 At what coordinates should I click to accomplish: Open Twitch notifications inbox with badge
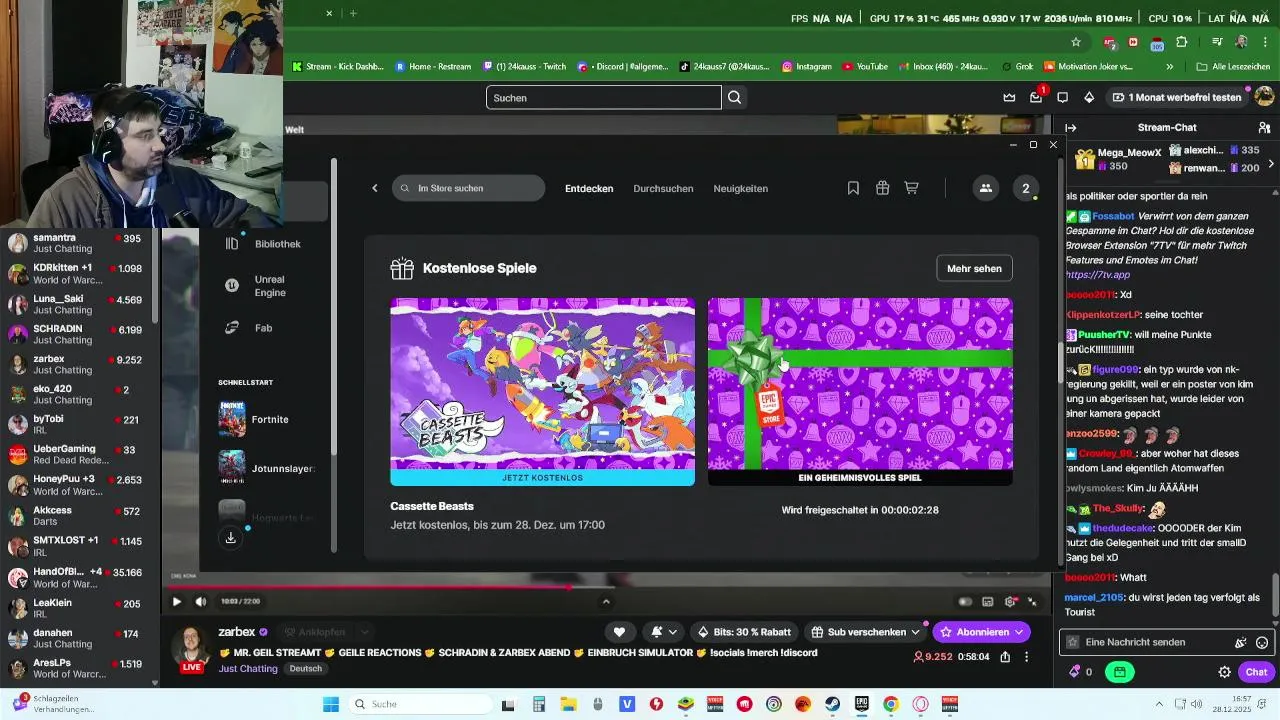(x=1036, y=97)
